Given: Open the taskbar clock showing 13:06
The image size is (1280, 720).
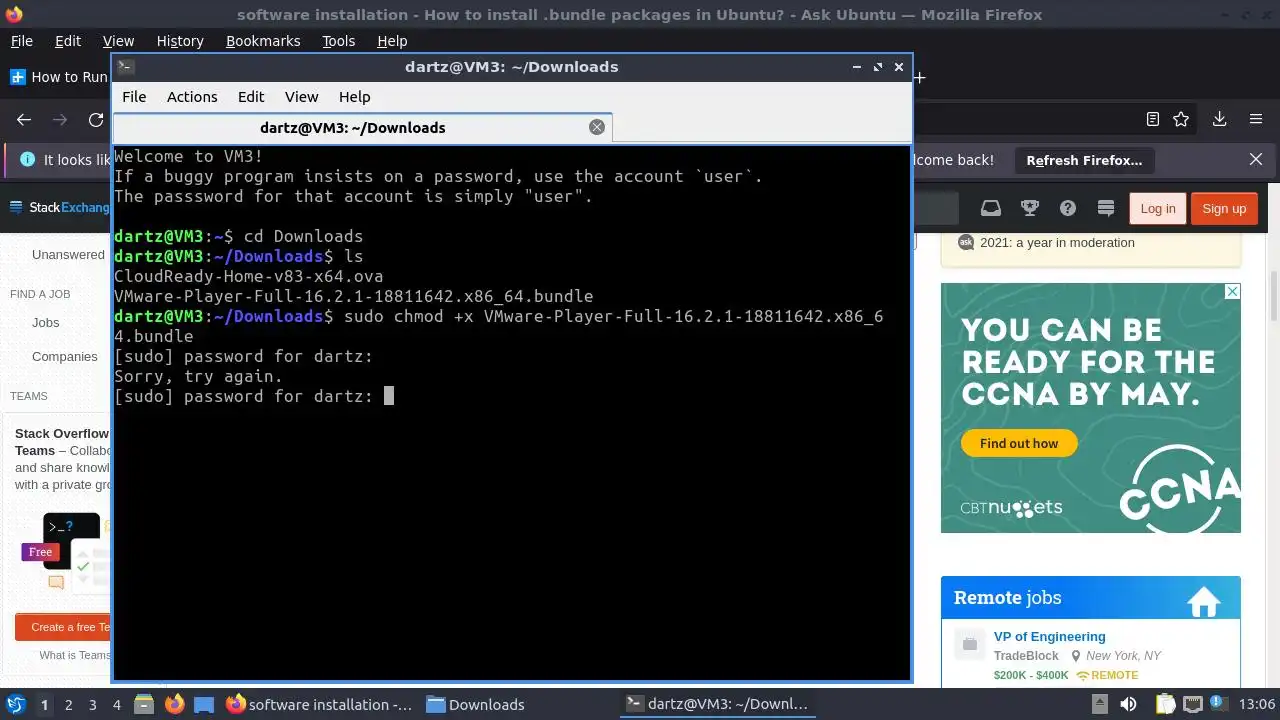Looking at the screenshot, I should (1256, 704).
